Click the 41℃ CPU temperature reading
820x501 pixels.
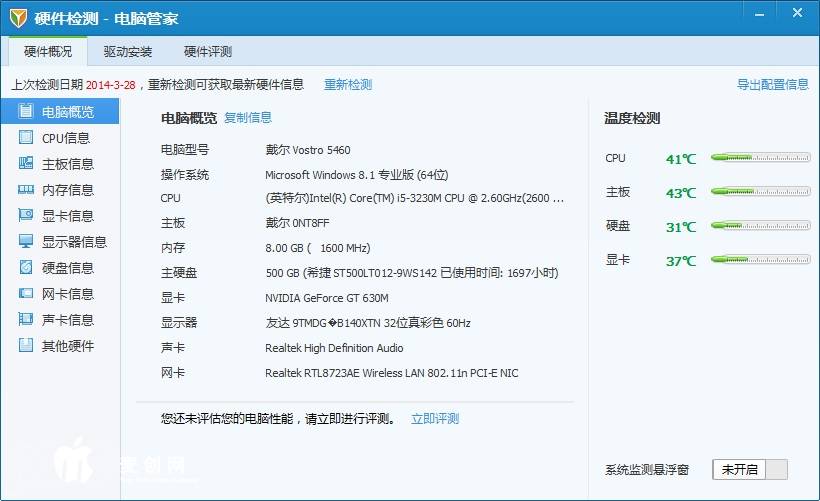(x=681, y=159)
